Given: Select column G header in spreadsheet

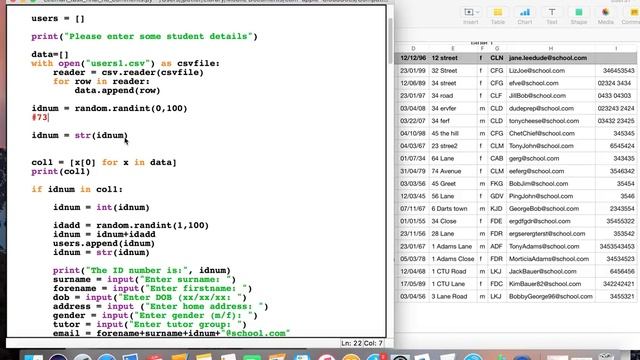Looking at the screenshot, I should click(x=497, y=49).
